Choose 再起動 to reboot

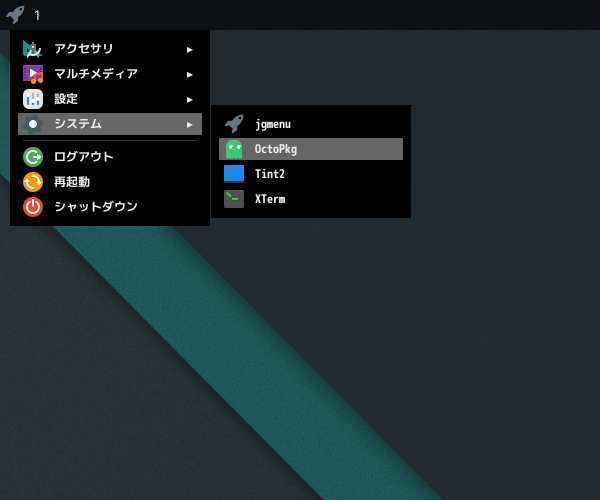(110, 182)
